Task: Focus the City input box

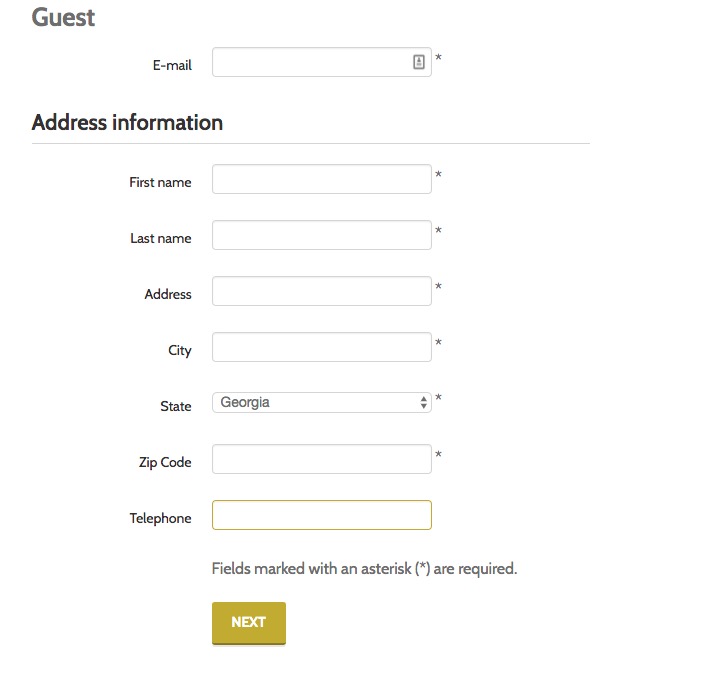Action: pos(321,348)
